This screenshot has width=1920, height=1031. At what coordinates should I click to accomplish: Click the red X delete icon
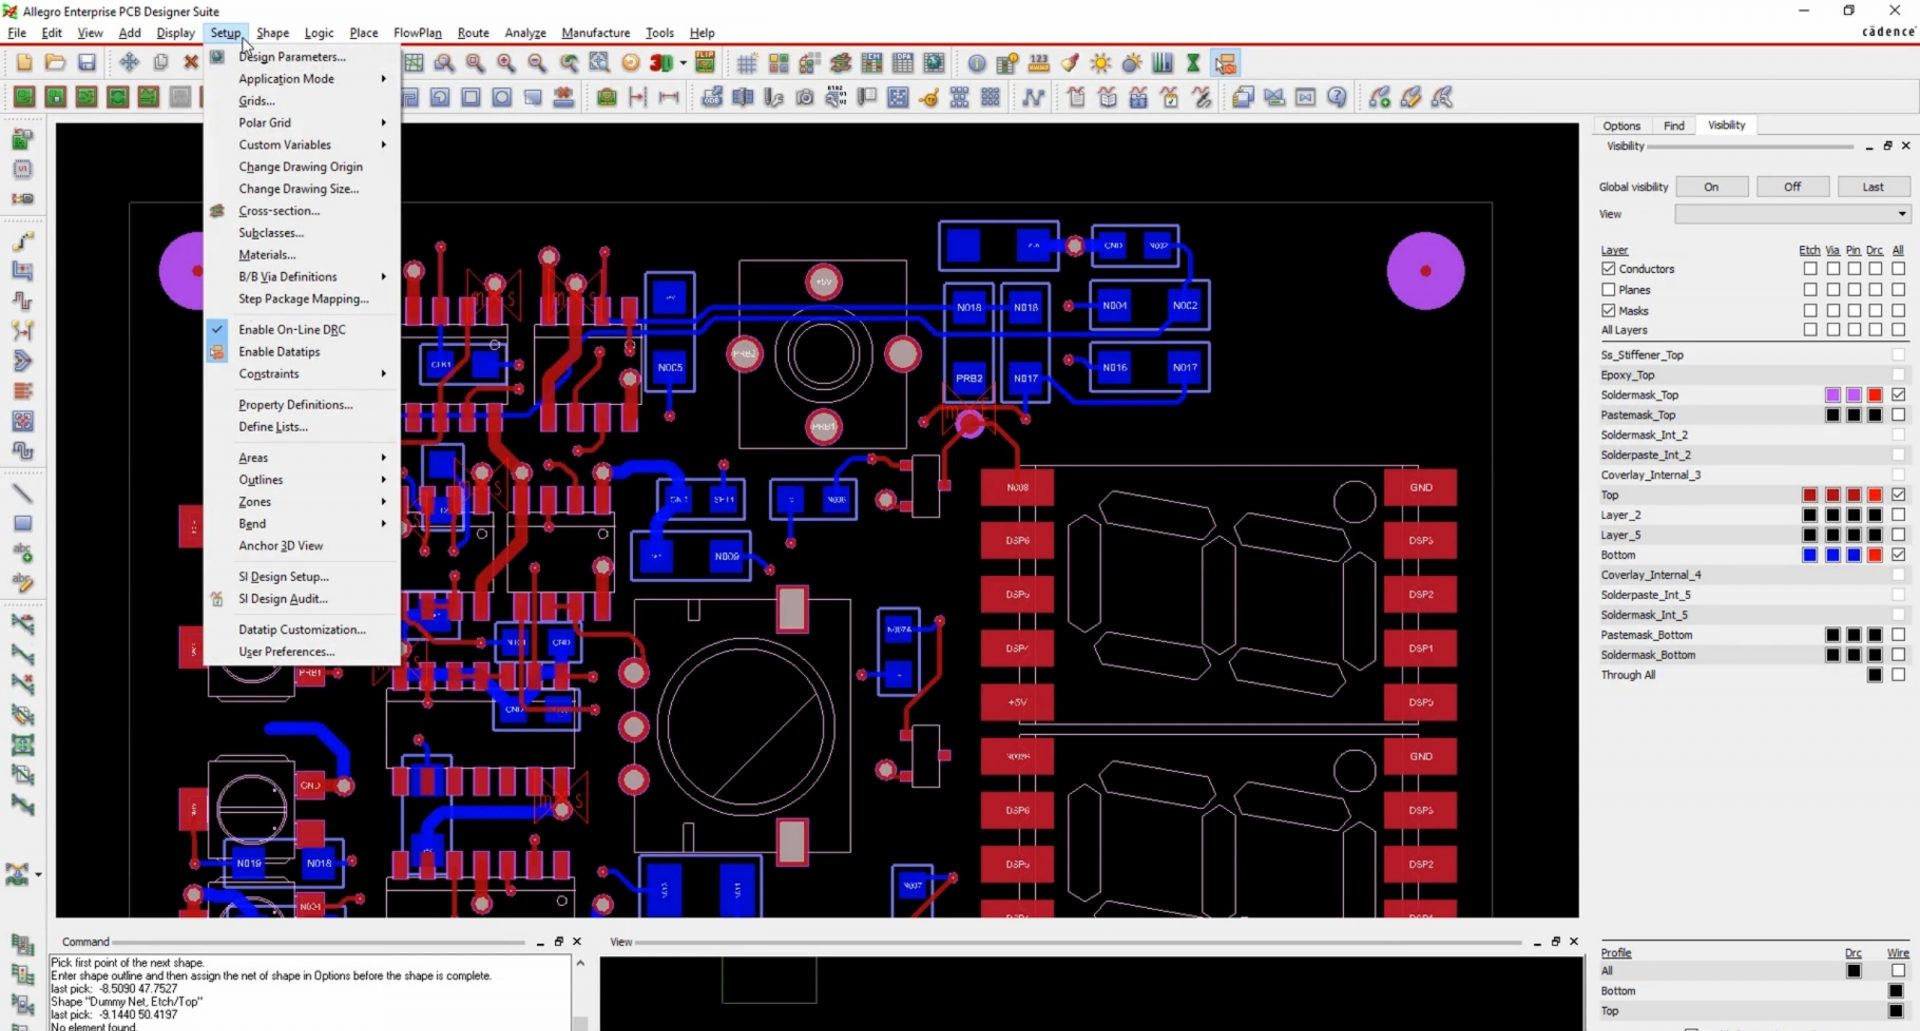tap(190, 63)
